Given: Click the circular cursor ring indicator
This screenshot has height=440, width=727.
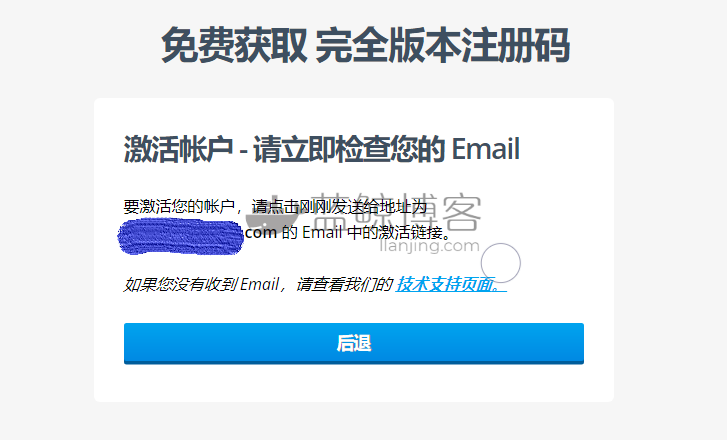Looking at the screenshot, I should coord(501,263).
